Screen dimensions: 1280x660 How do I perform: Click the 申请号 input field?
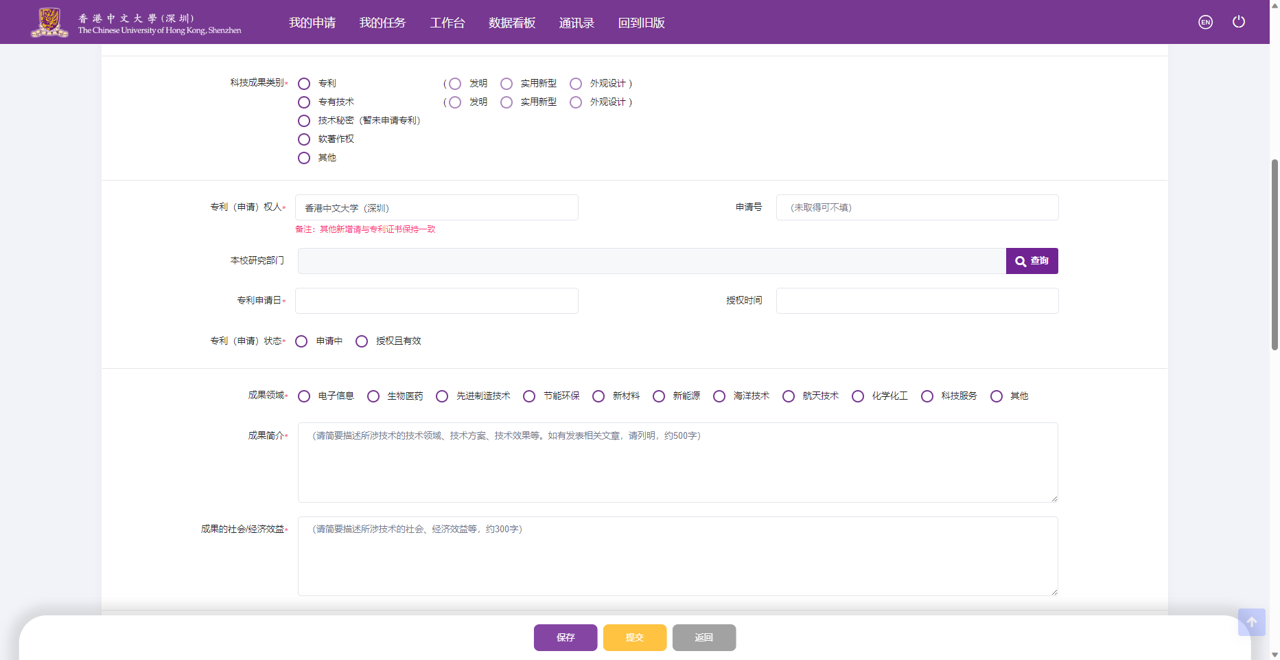point(916,208)
